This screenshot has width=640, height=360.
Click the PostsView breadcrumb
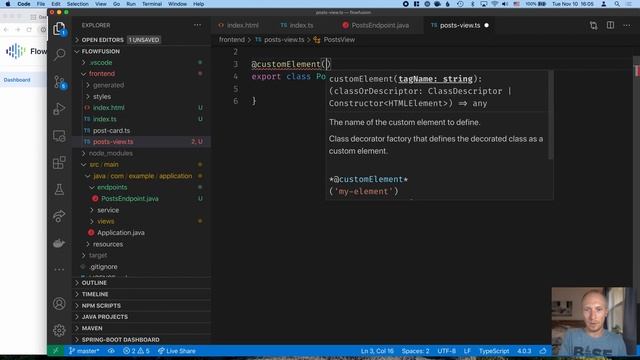click(339, 40)
